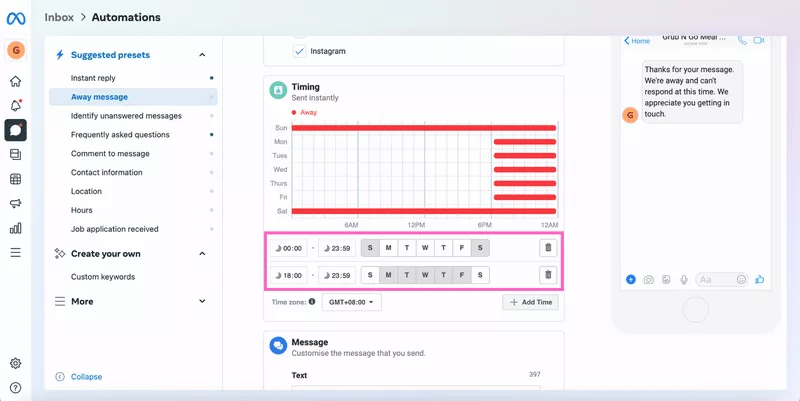Viewport: 800px width, 401px height.
Task: Click the Sunday away bar in chart
Action: (x=424, y=128)
